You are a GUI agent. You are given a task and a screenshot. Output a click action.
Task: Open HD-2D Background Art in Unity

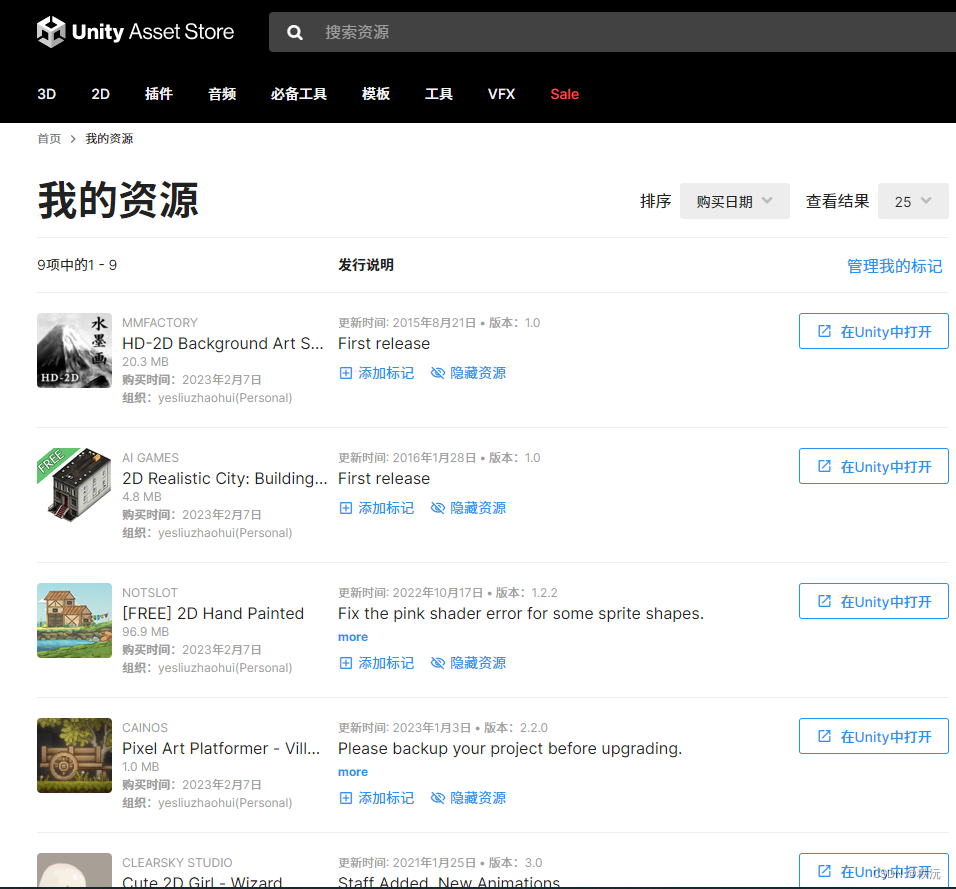click(x=874, y=332)
